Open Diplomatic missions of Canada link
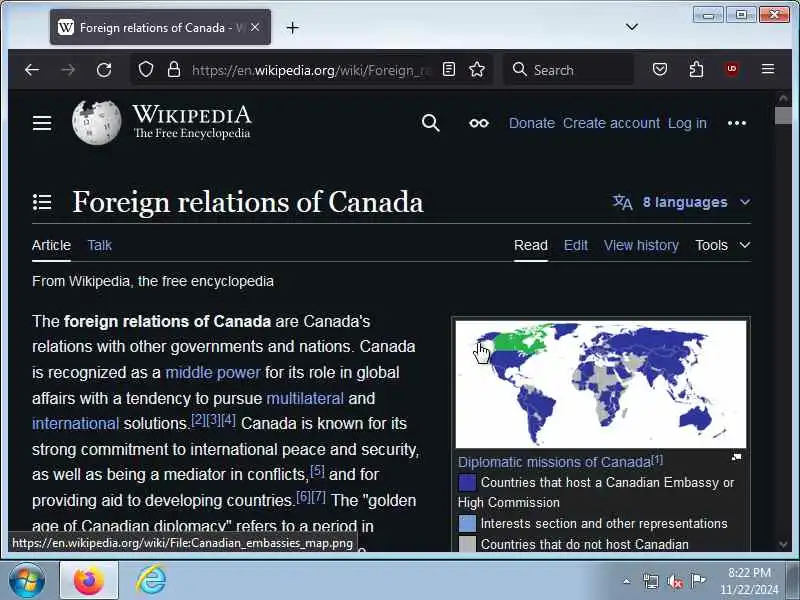The height and width of the screenshot is (600, 800). click(554, 462)
